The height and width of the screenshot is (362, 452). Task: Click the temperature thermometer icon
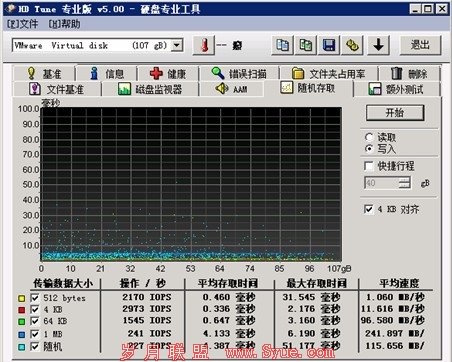tap(204, 45)
